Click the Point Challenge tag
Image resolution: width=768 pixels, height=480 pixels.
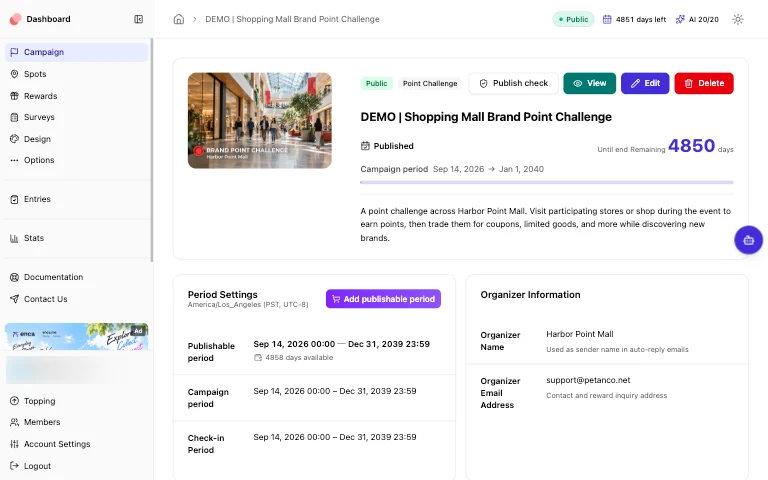tap(430, 83)
